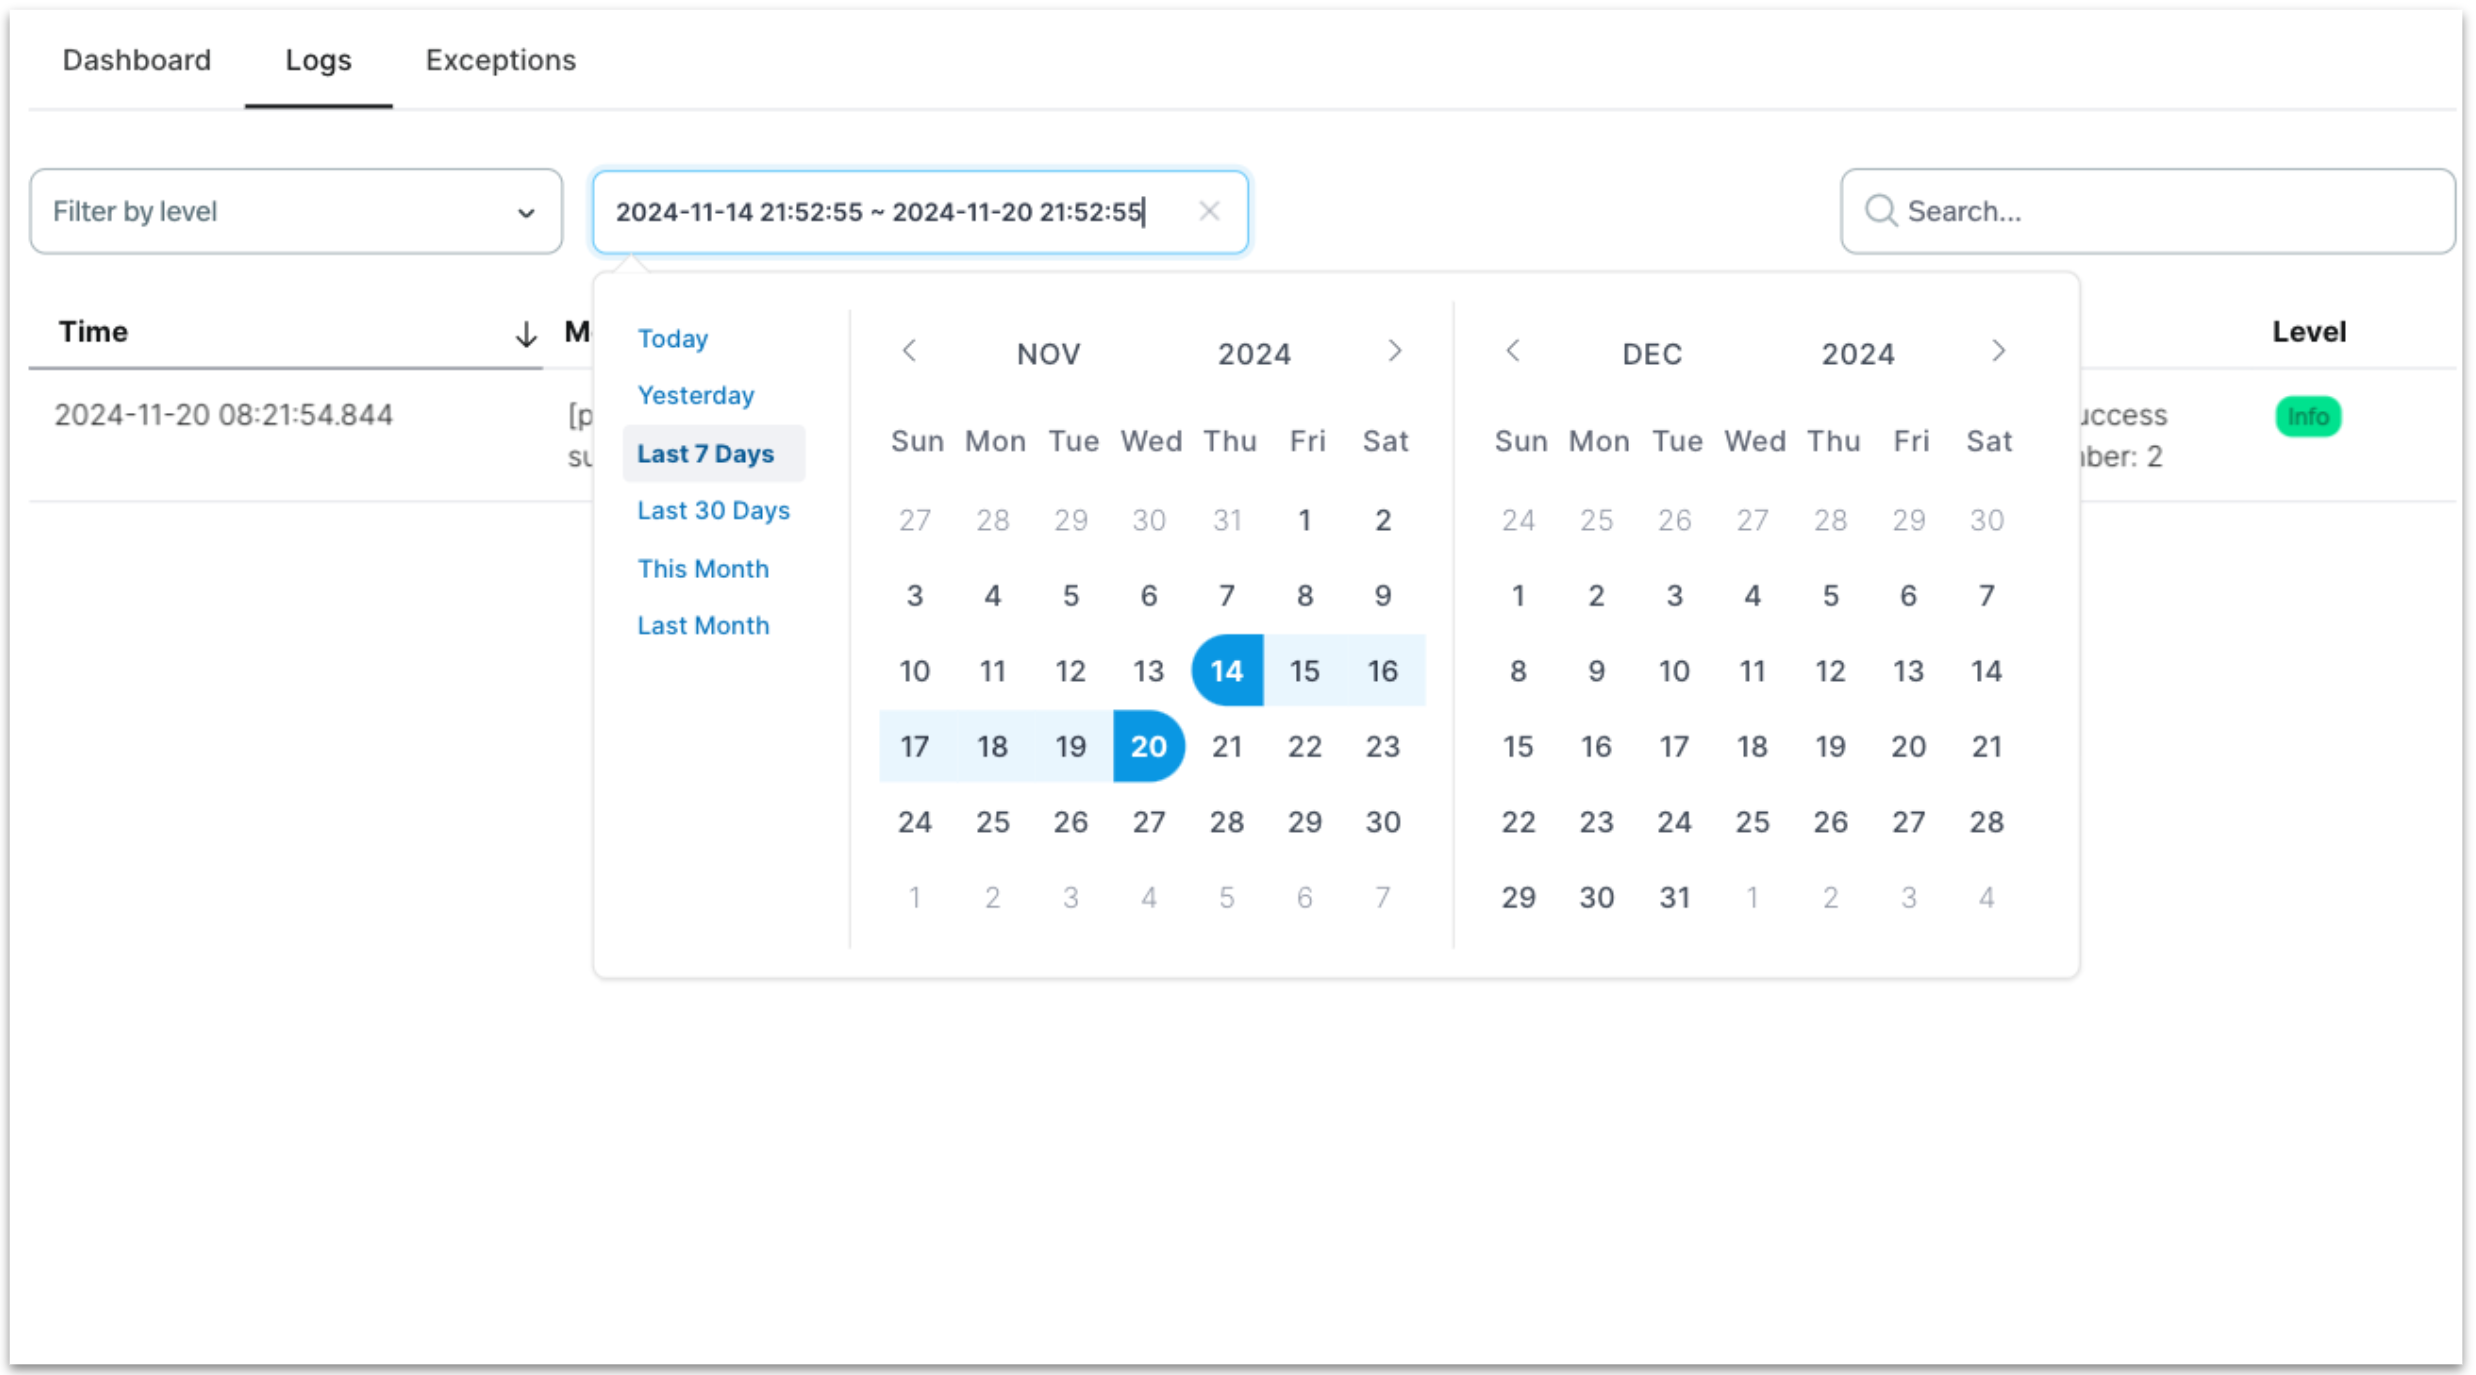The width and height of the screenshot is (2476, 1375).
Task: Go to next month in December calendar
Action: click(x=1999, y=351)
